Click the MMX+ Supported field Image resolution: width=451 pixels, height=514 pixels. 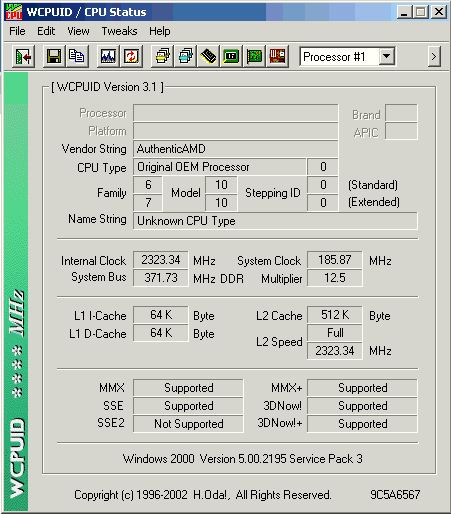pyautogui.click(x=362, y=388)
